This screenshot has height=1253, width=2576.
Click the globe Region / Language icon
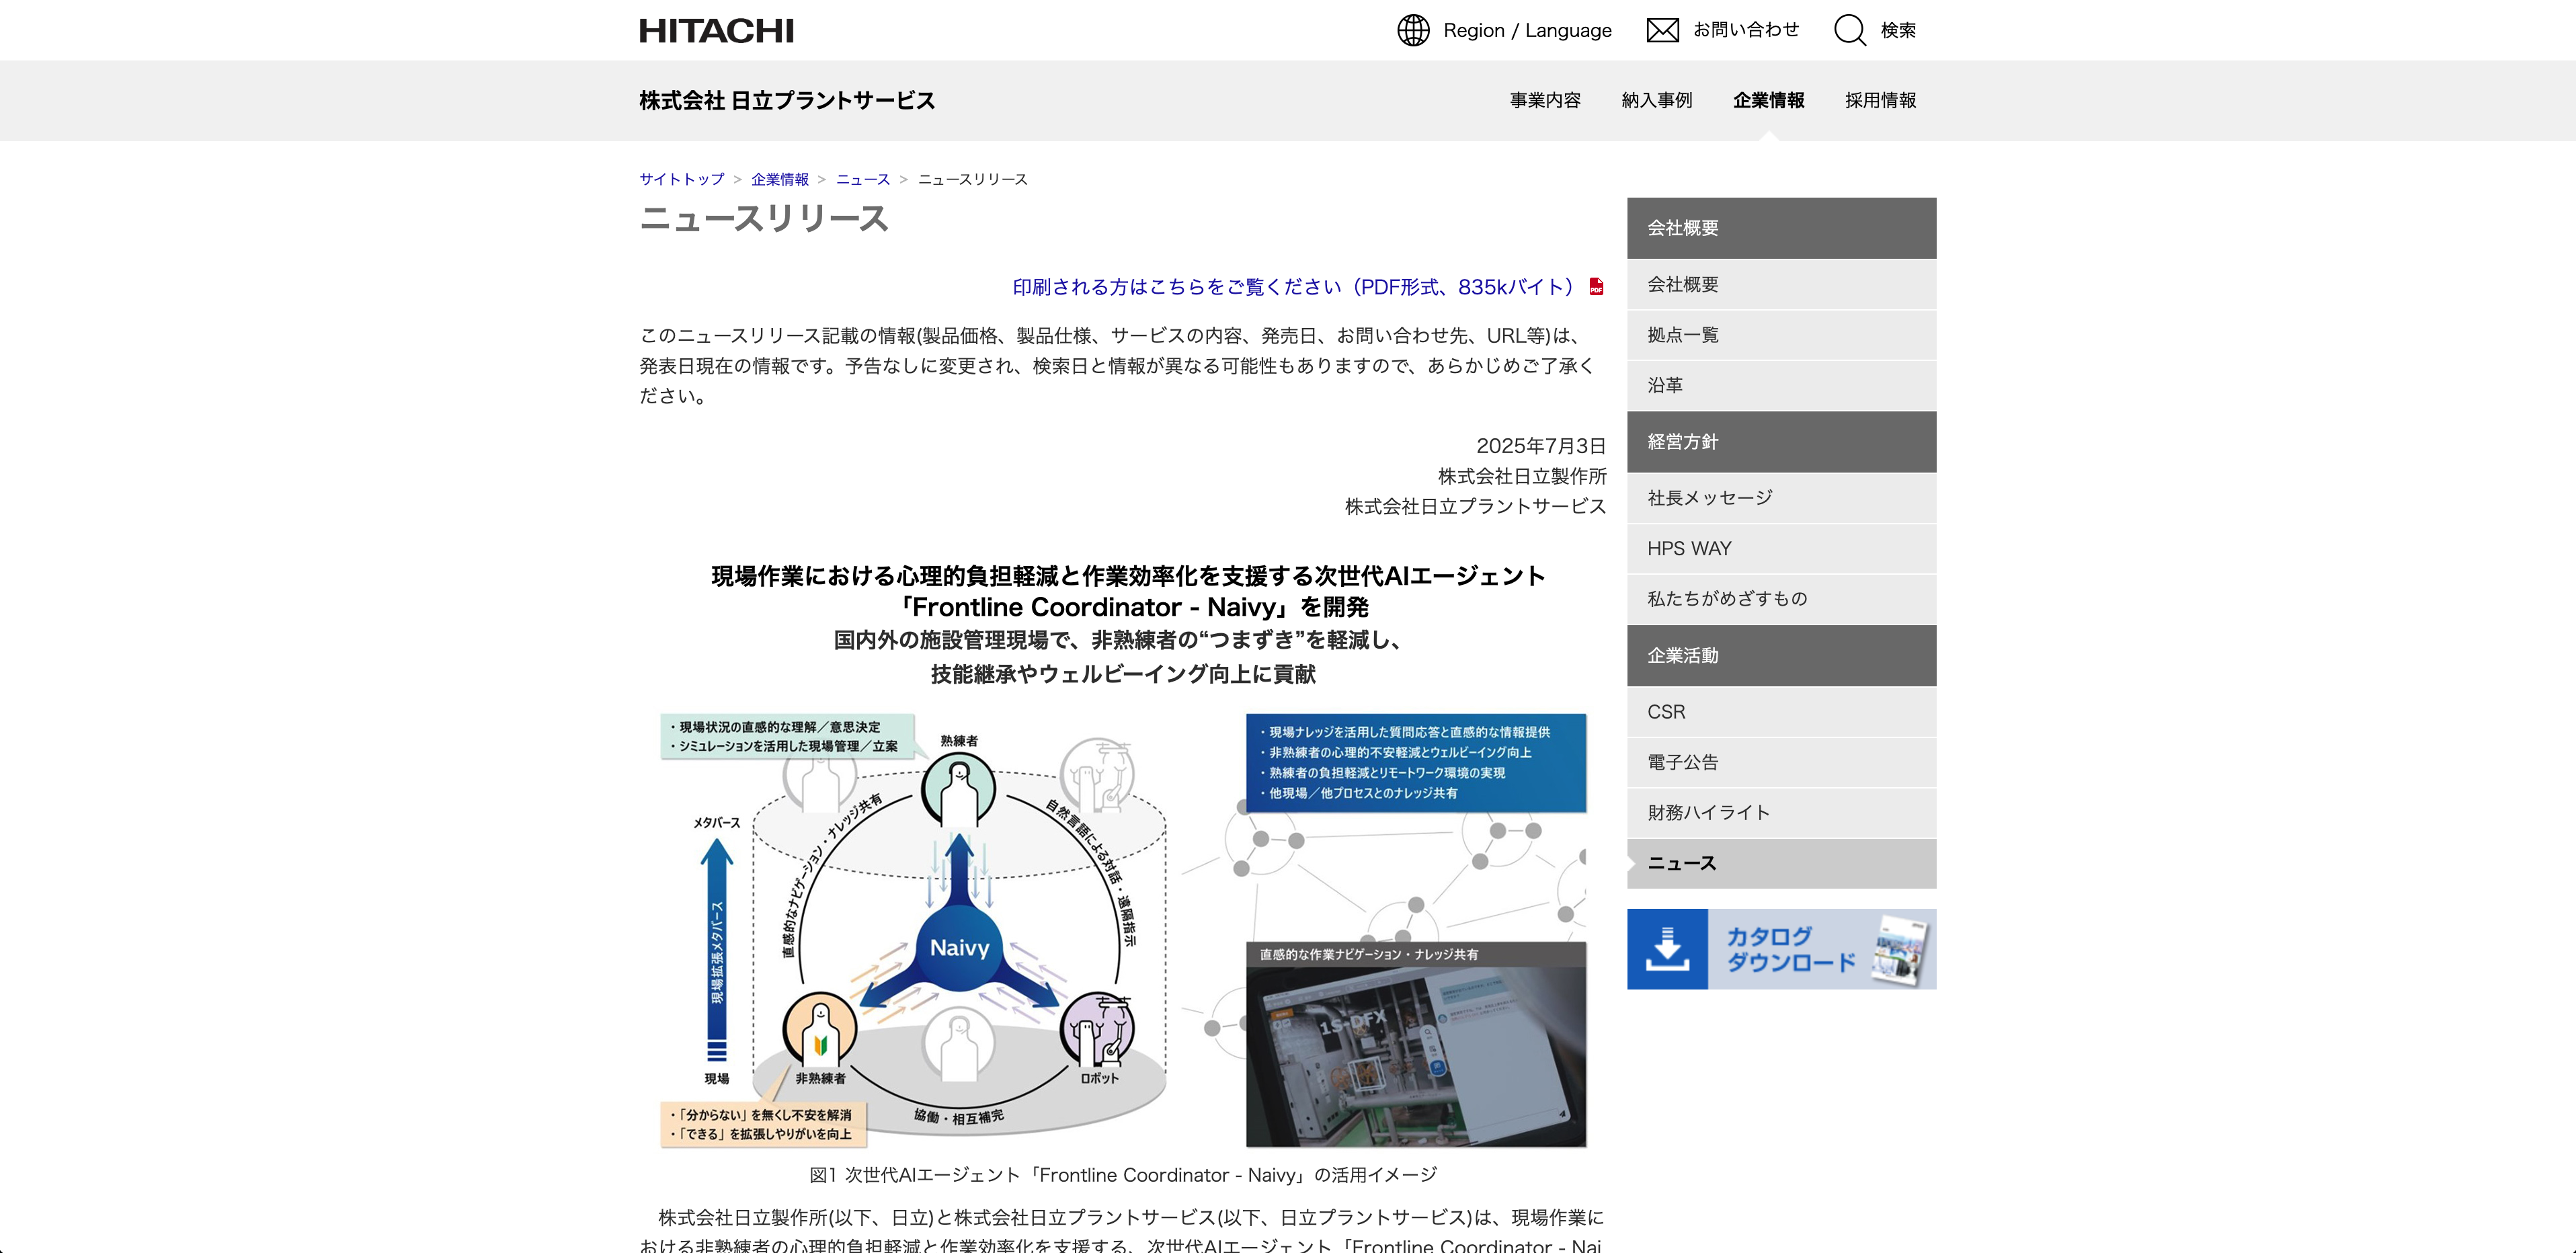1413,30
